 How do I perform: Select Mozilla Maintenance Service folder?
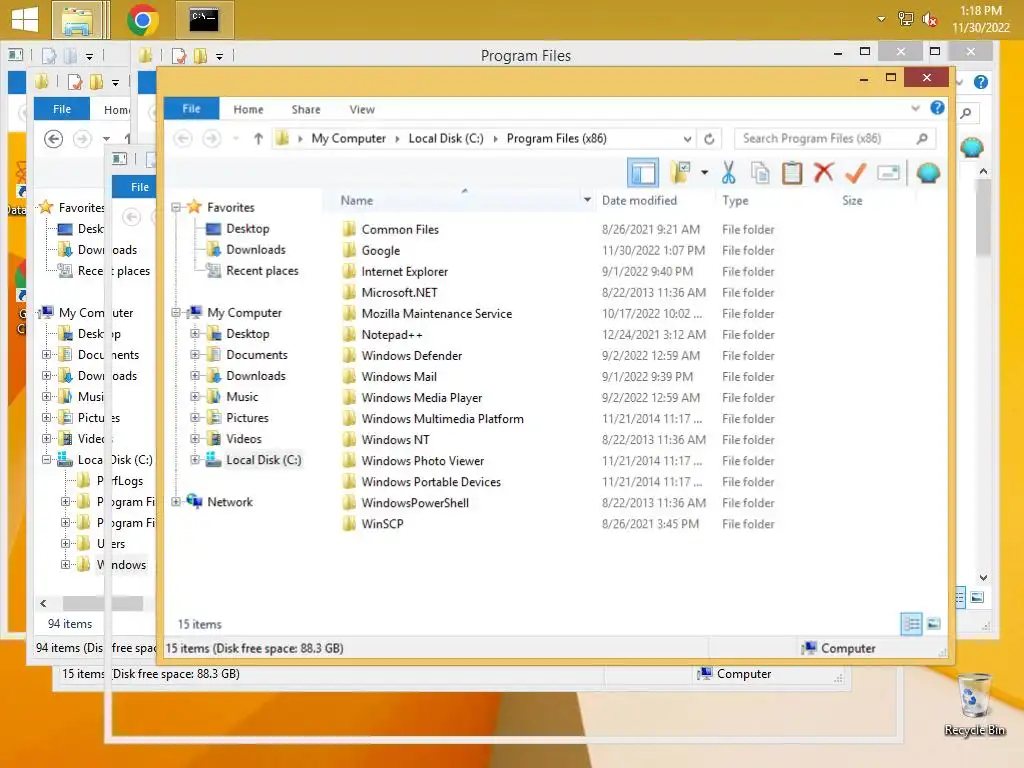pyautogui.click(x=436, y=313)
